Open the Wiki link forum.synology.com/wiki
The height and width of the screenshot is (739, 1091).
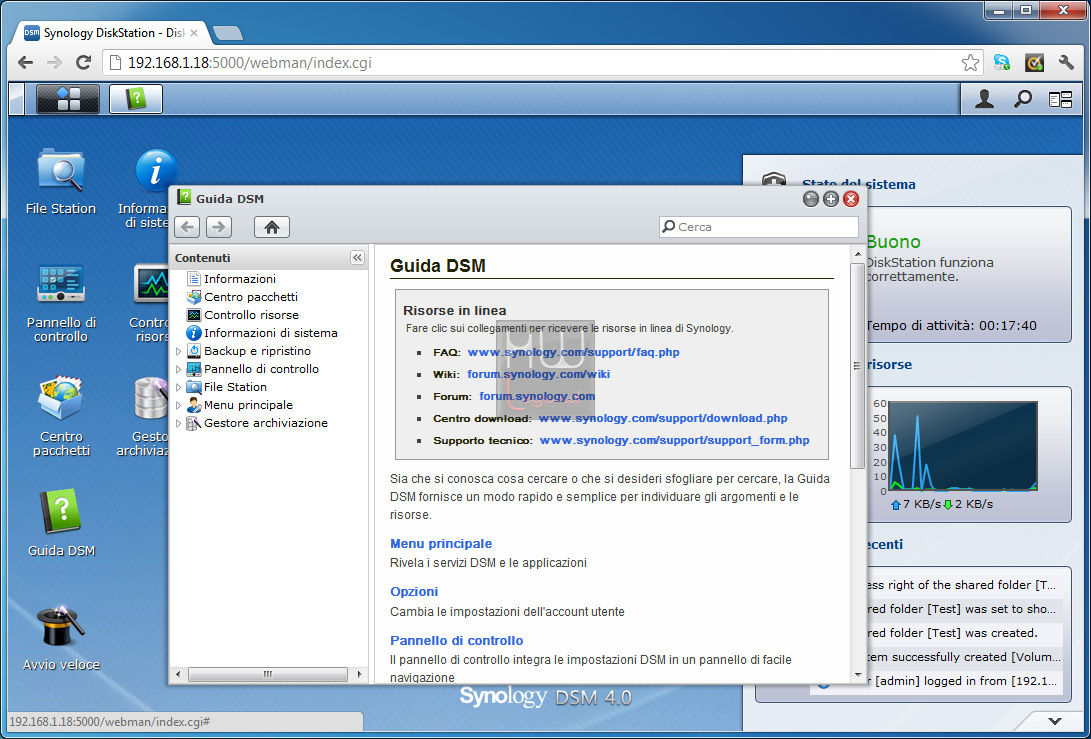click(x=539, y=374)
